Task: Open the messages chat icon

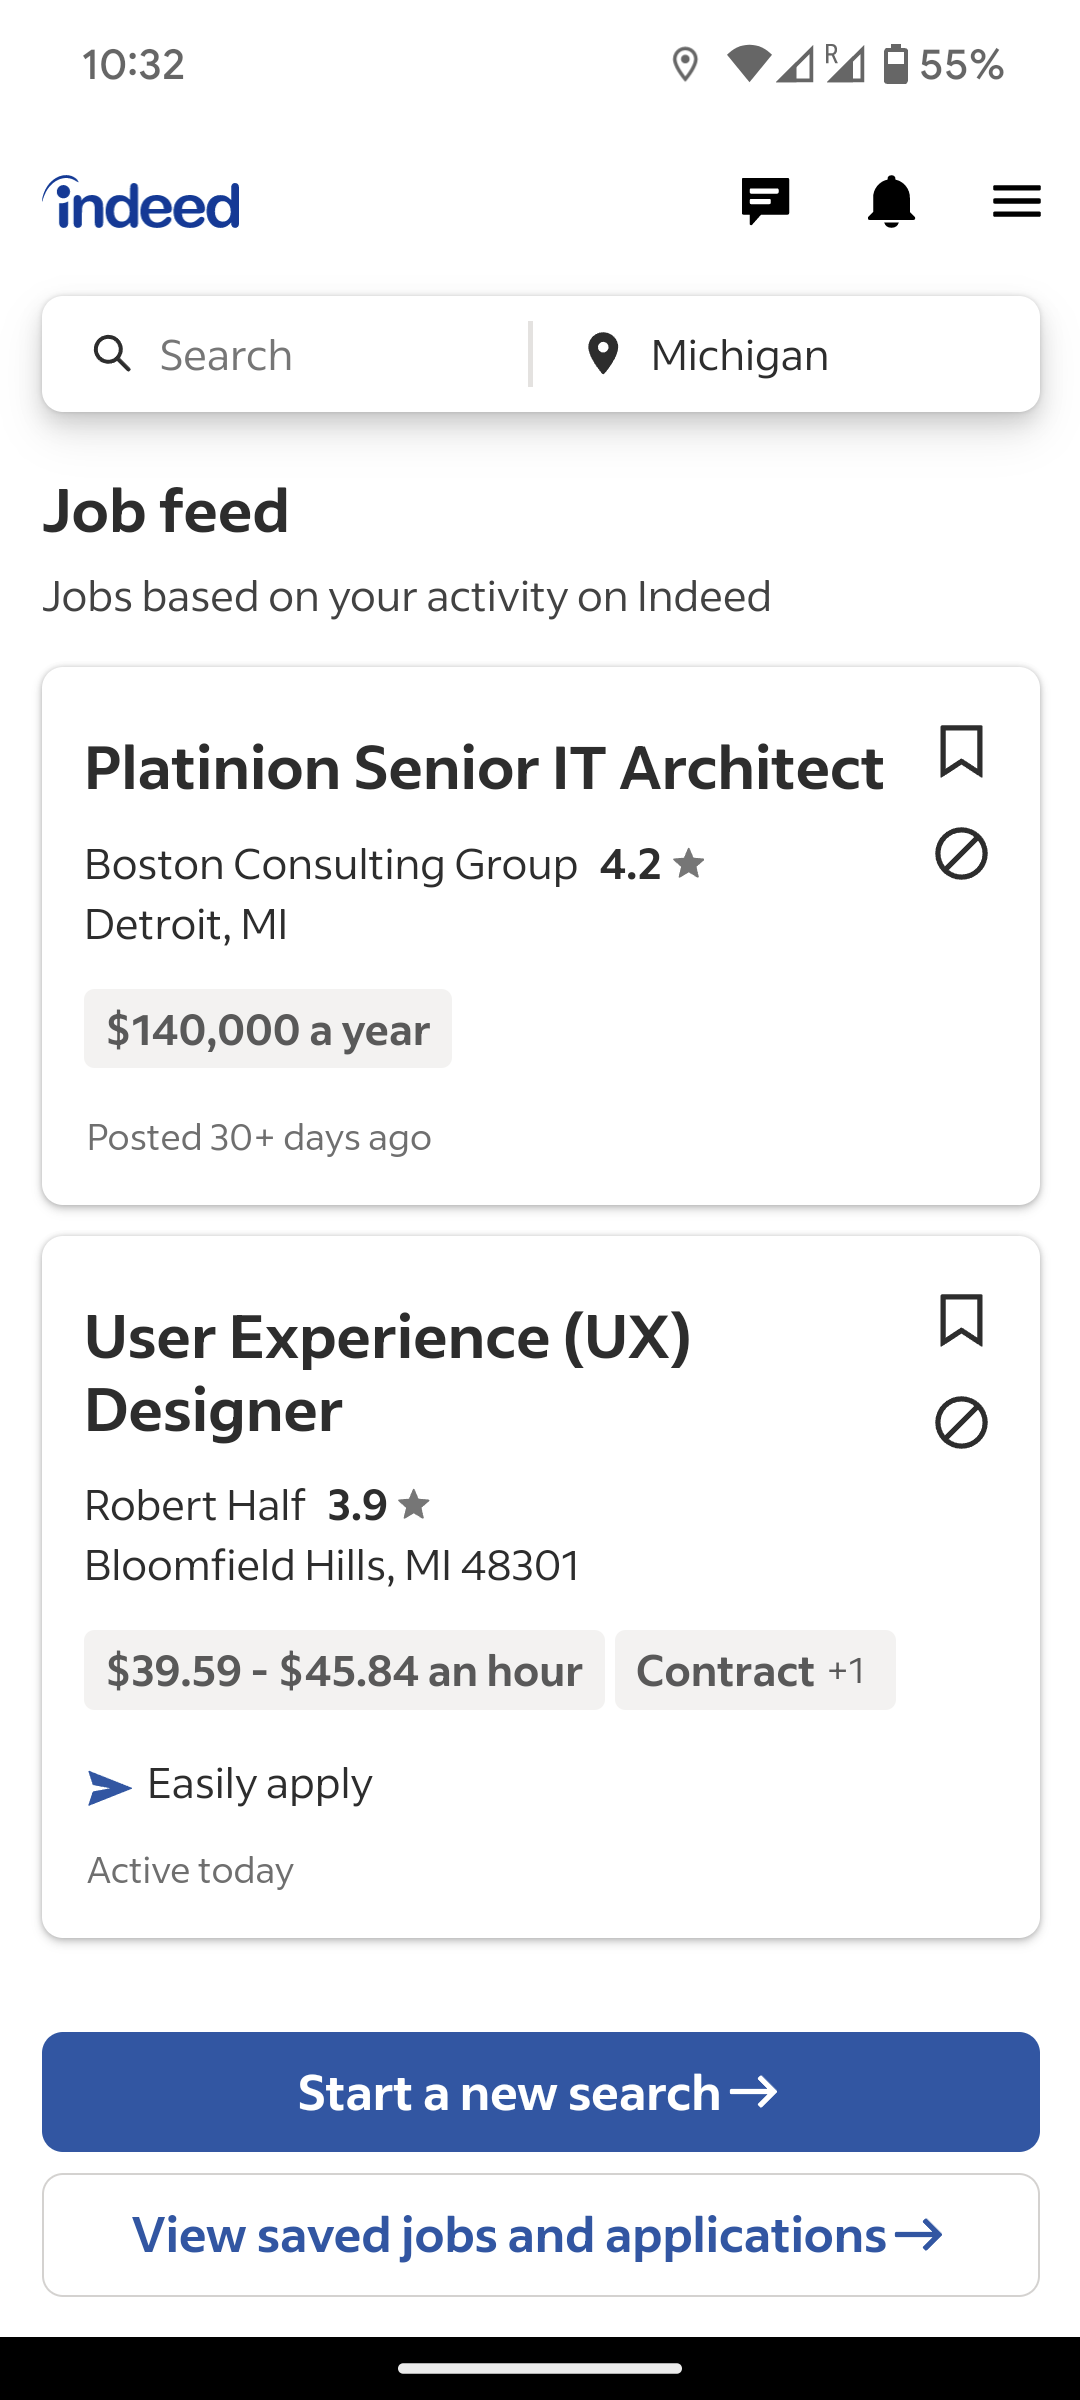Action: (765, 202)
